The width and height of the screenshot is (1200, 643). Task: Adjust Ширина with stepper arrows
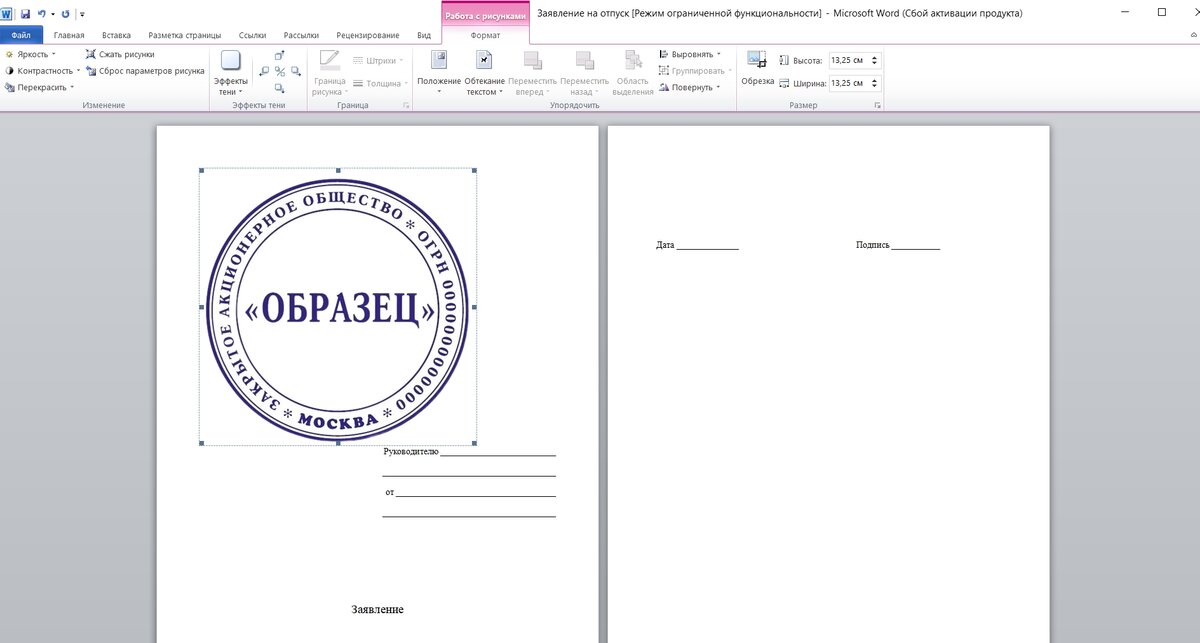[x=876, y=84]
